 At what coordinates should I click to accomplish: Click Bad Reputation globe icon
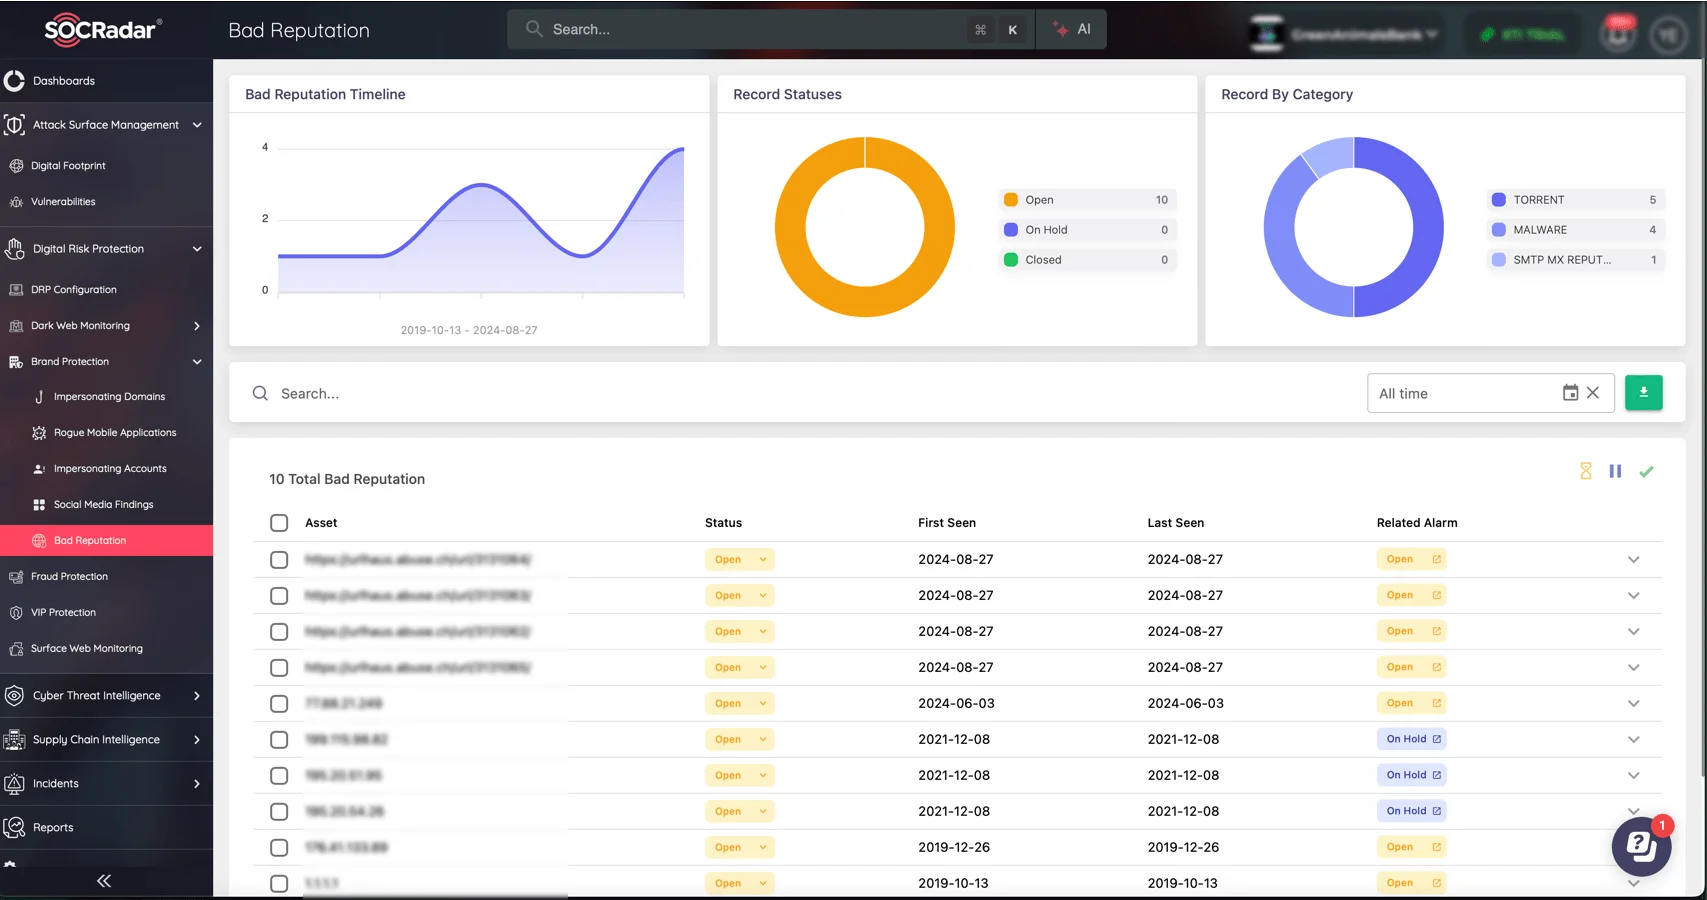pos(39,541)
